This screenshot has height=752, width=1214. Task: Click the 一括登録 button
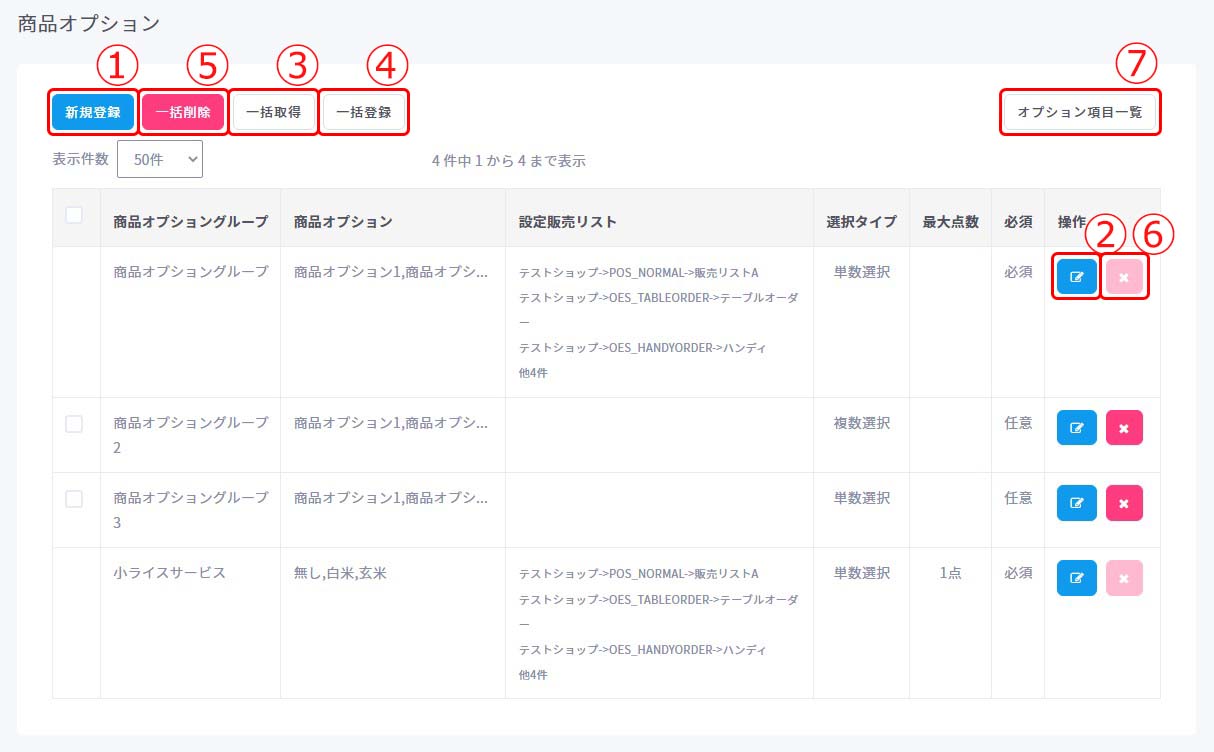coord(364,112)
